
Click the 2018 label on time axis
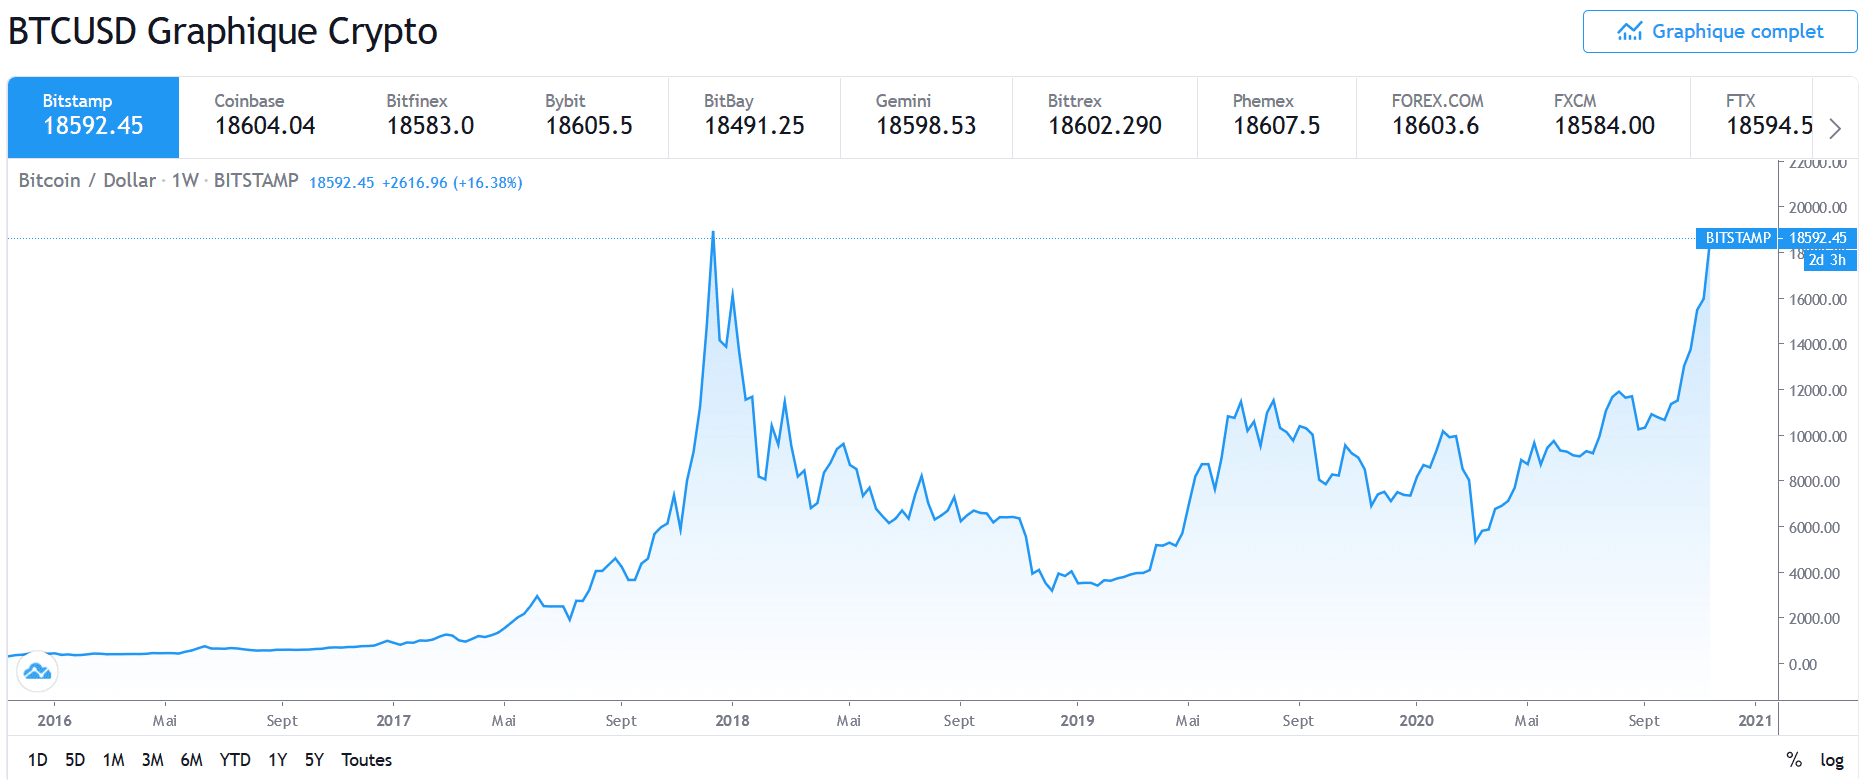732,720
